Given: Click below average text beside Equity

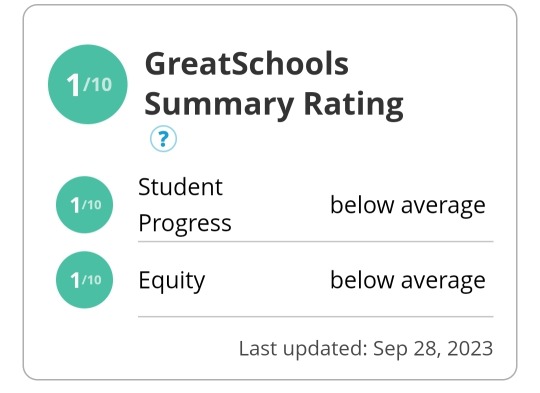Looking at the screenshot, I should (x=408, y=280).
